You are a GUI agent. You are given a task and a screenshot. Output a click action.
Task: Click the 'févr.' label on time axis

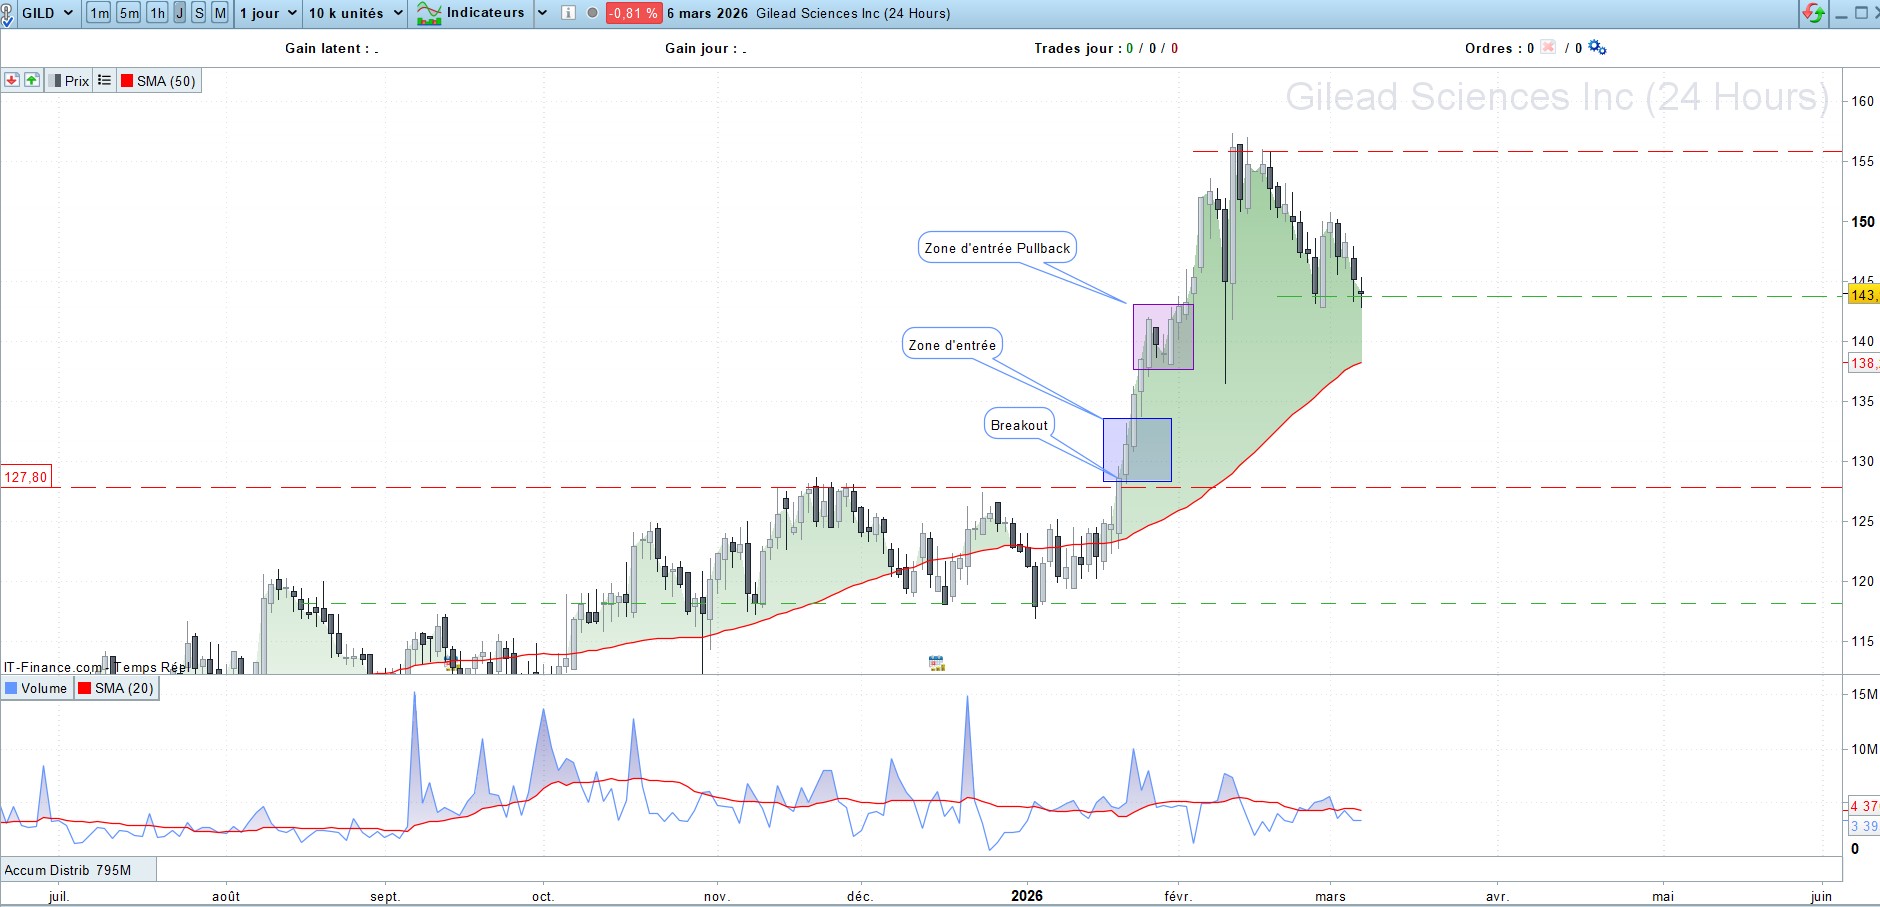tap(1178, 896)
